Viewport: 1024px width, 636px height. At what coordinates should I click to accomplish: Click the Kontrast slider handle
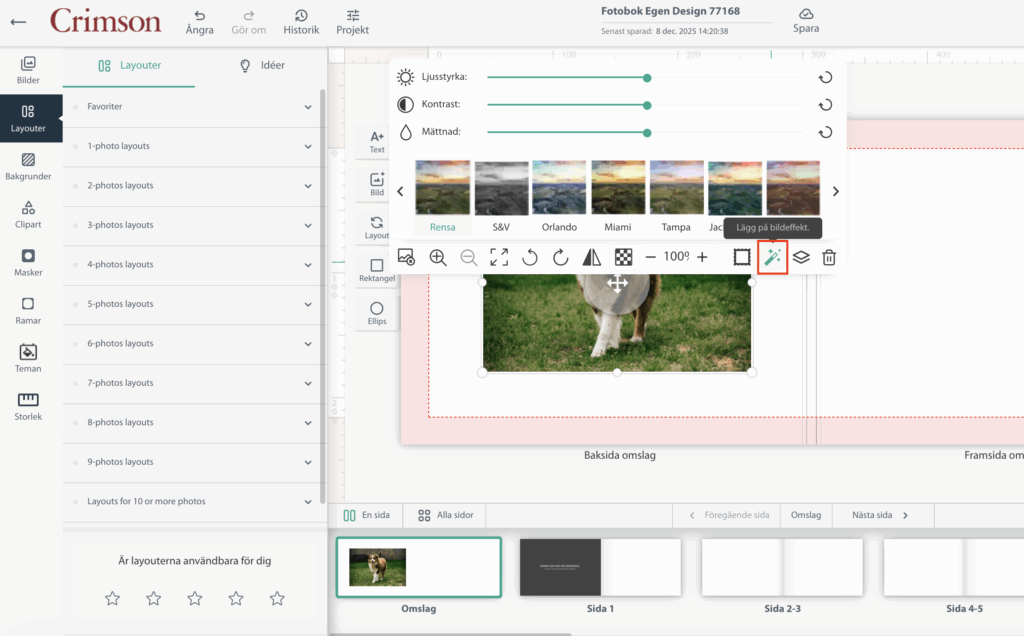coord(648,104)
